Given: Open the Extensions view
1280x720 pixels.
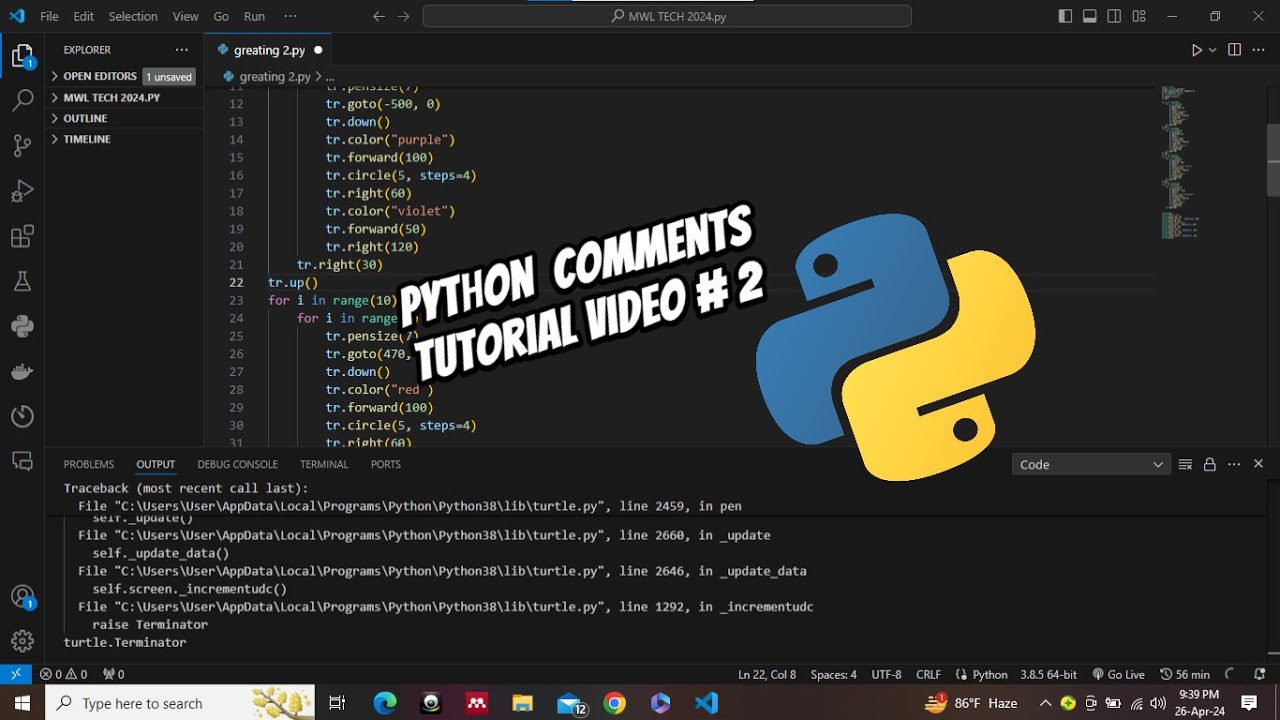Looking at the screenshot, I should (x=22, y=237).
